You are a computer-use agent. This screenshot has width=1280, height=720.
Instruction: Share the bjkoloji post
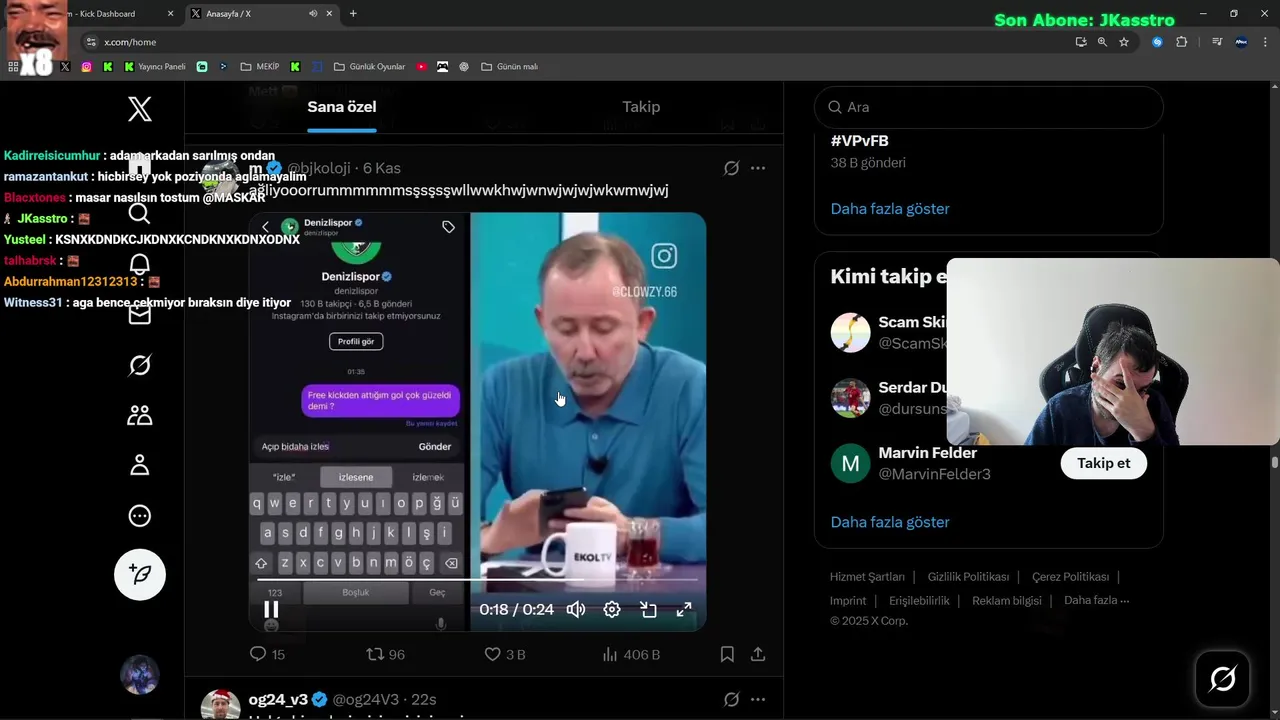point(758,654)
